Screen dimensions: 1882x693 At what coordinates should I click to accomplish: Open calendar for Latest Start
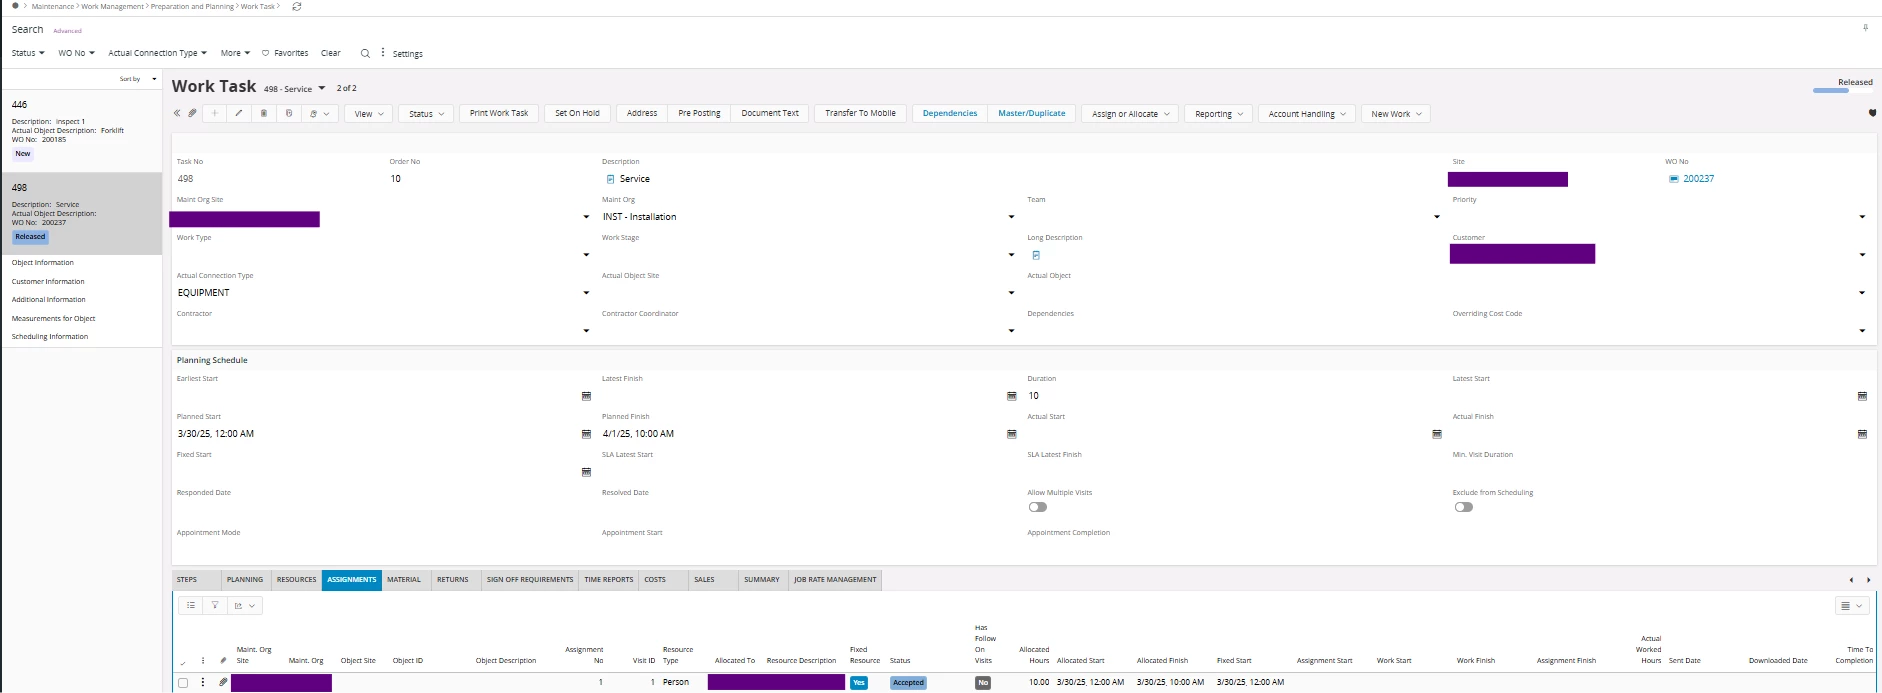(1862, 396)
